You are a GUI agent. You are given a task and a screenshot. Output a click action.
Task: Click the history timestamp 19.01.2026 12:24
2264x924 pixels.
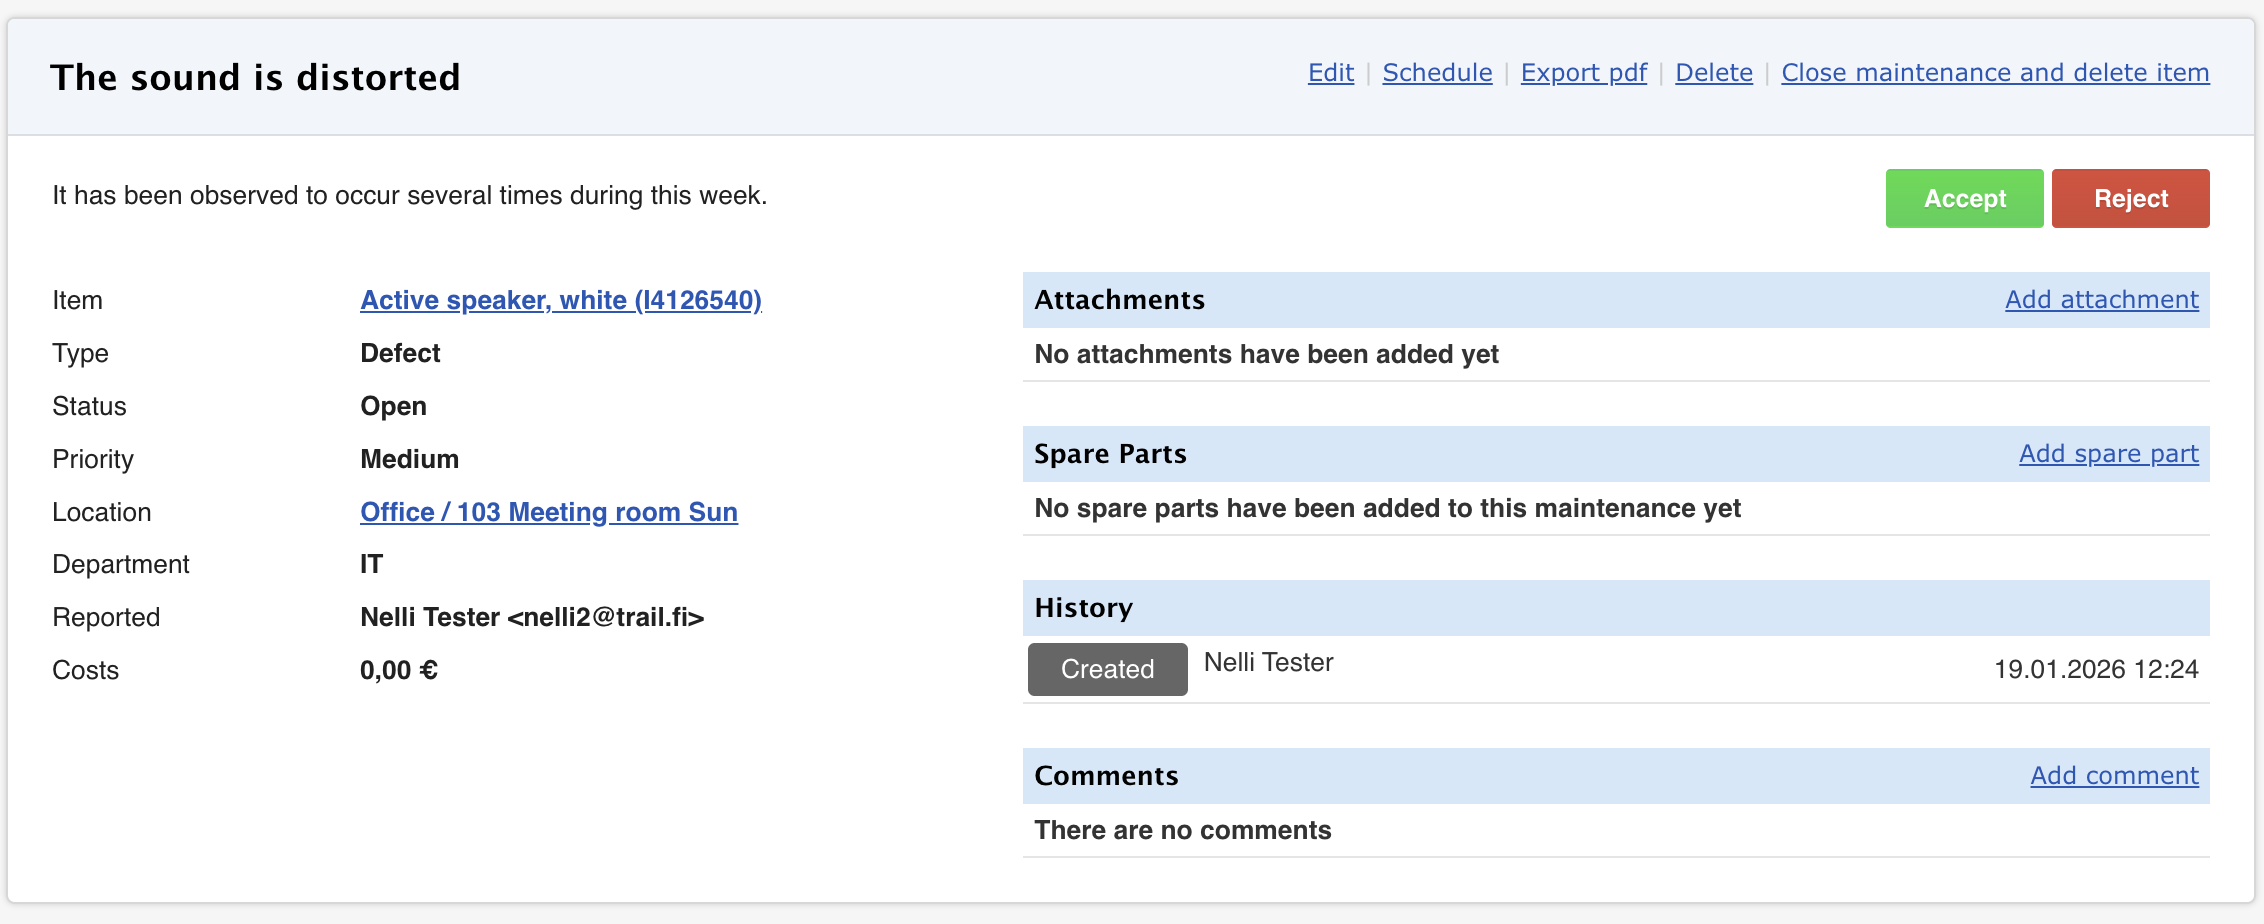[2095, 669]
